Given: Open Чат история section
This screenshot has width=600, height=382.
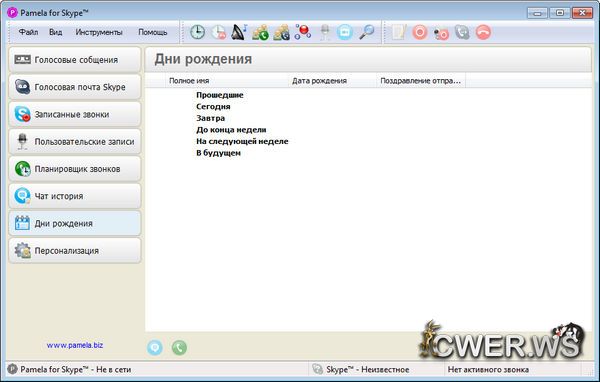Looking at the screenshot, I should coord(75,196).
